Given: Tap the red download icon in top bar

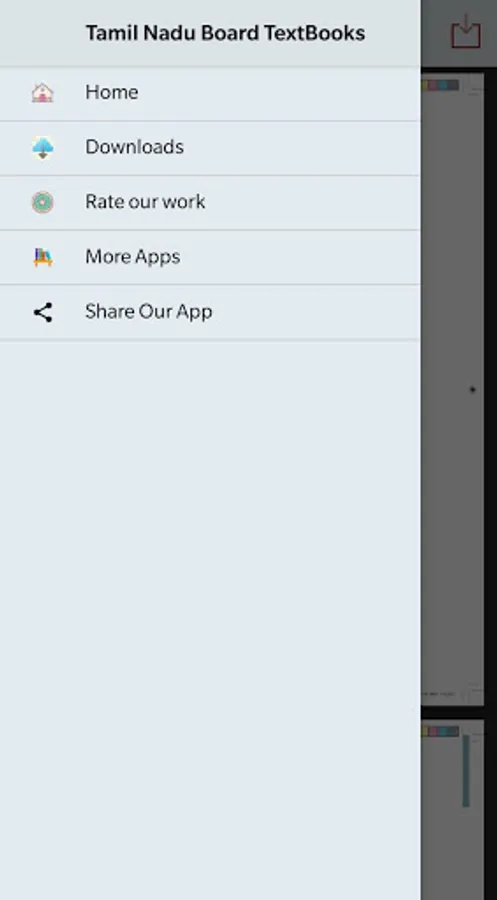Looking at the screenshot, I should click(x=465, y=32).
